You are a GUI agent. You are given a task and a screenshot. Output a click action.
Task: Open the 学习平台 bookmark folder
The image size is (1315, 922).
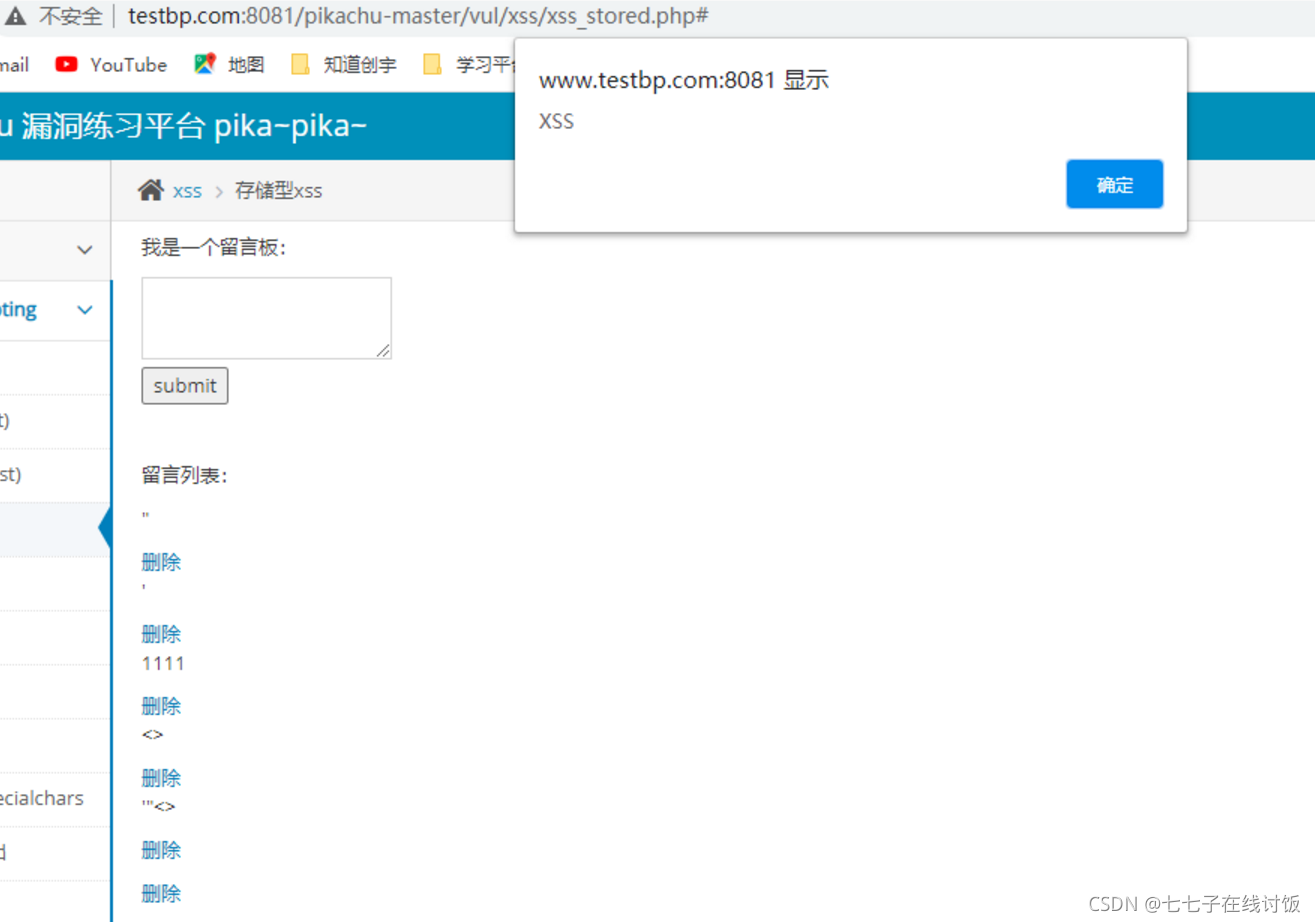pyautogui.click(x=468, y=65)
